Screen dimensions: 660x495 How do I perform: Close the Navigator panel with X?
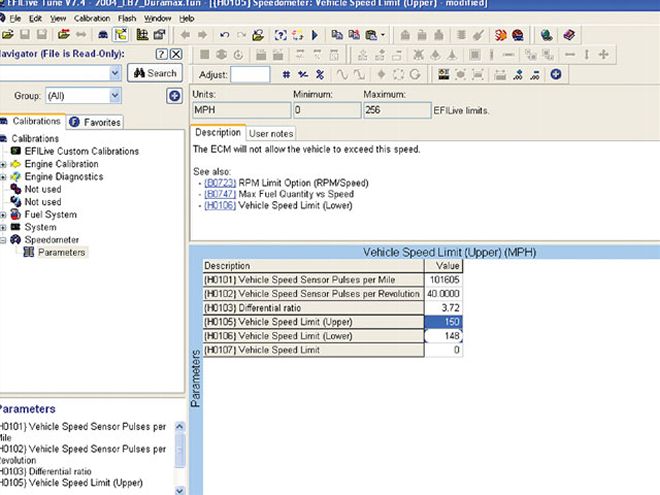(176, 54)
